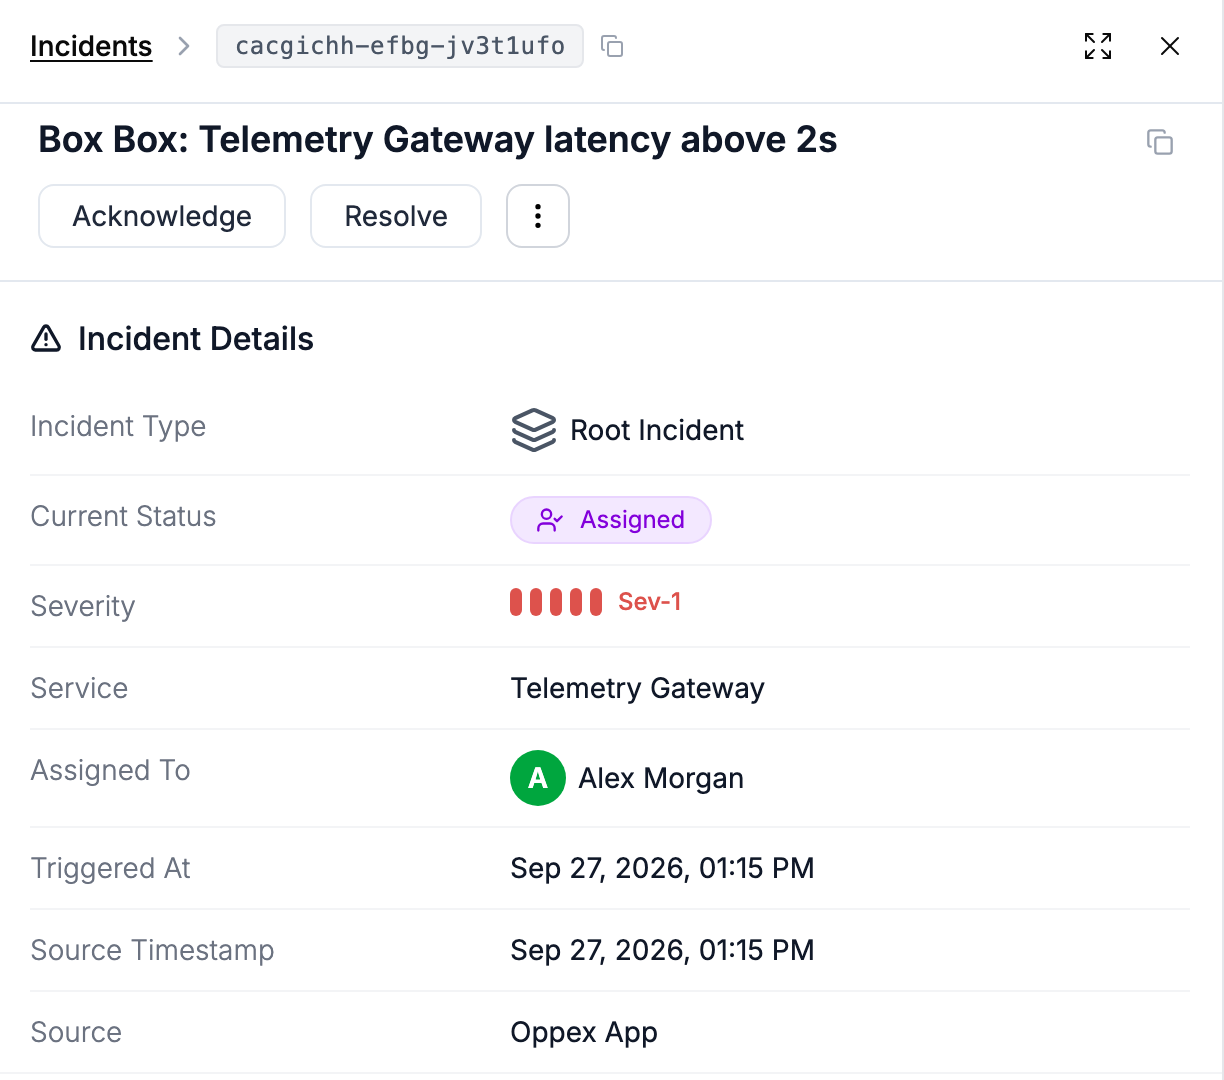1224x1080 pixels.
Task: Click the incident title heading text
Action: pos(438,140)
